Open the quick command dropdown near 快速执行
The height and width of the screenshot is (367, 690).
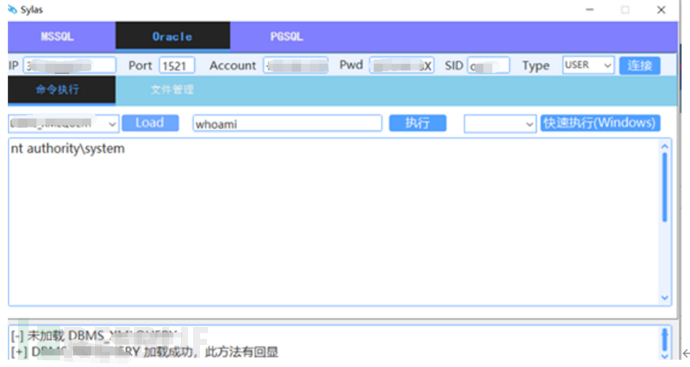click(500, 124)
